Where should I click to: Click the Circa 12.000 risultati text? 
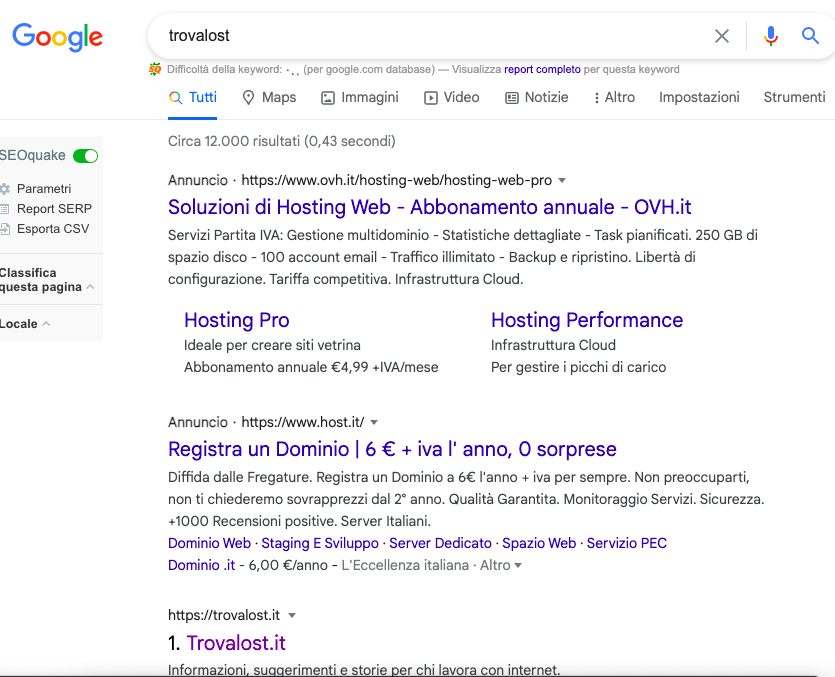pos(282,141)
